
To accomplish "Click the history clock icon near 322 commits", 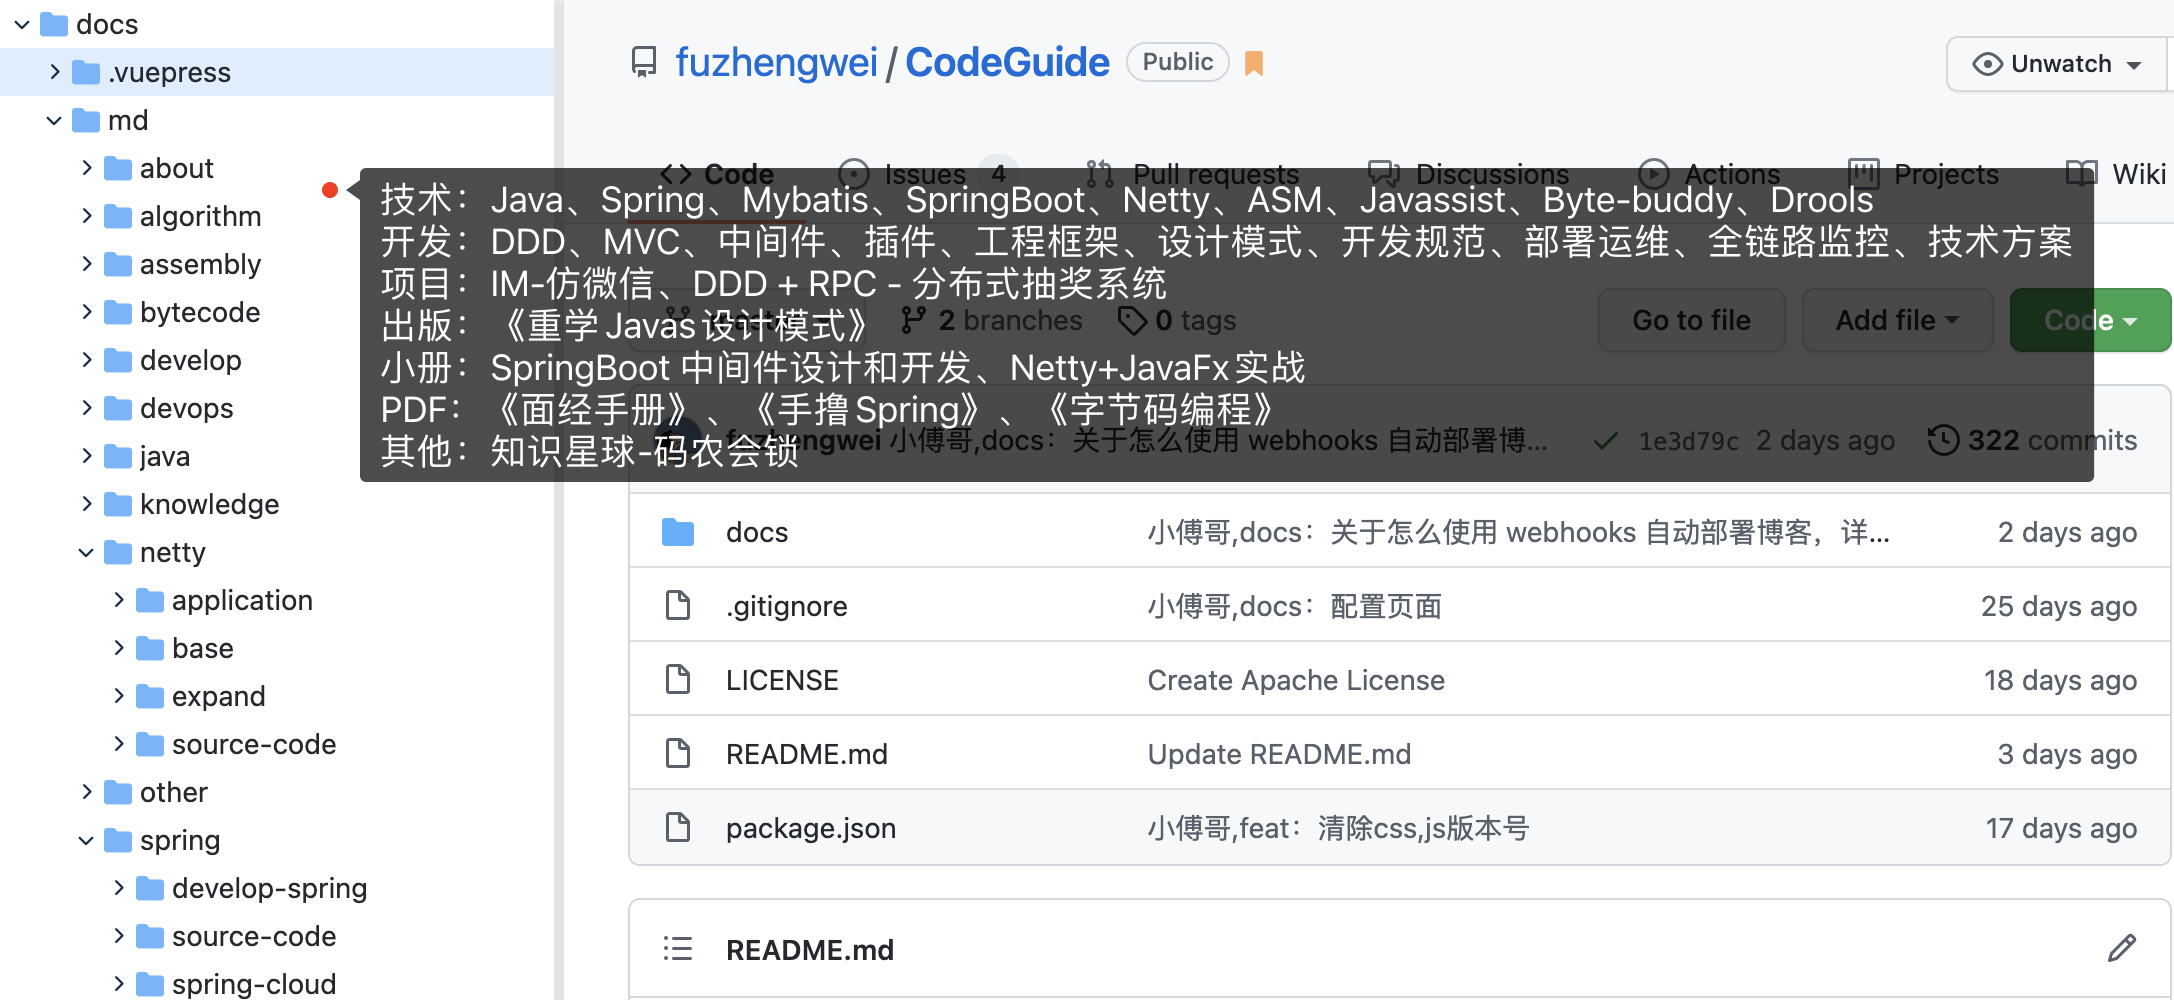I will click(x=1942, y=440).
